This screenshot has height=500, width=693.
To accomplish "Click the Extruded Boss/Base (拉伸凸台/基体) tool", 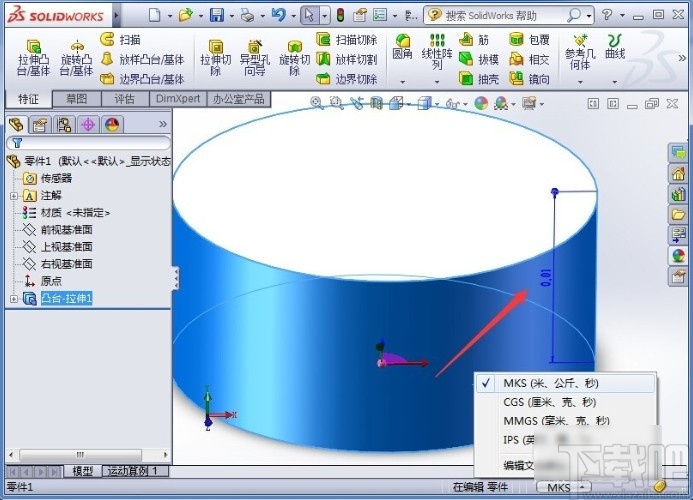I will [33, 57].
